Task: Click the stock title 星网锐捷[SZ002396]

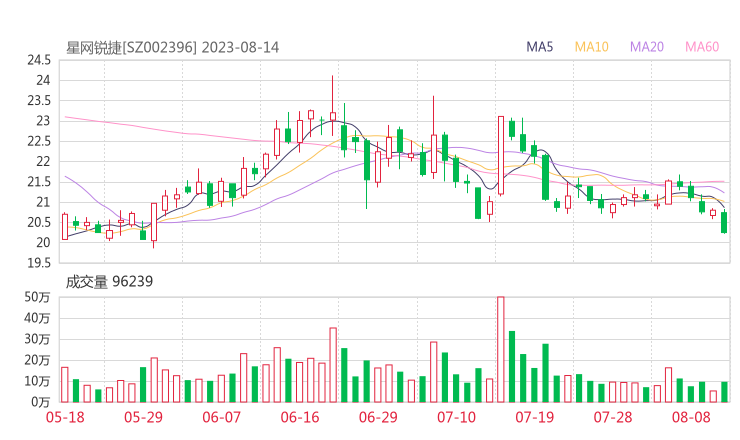Action: click(131, 48)
